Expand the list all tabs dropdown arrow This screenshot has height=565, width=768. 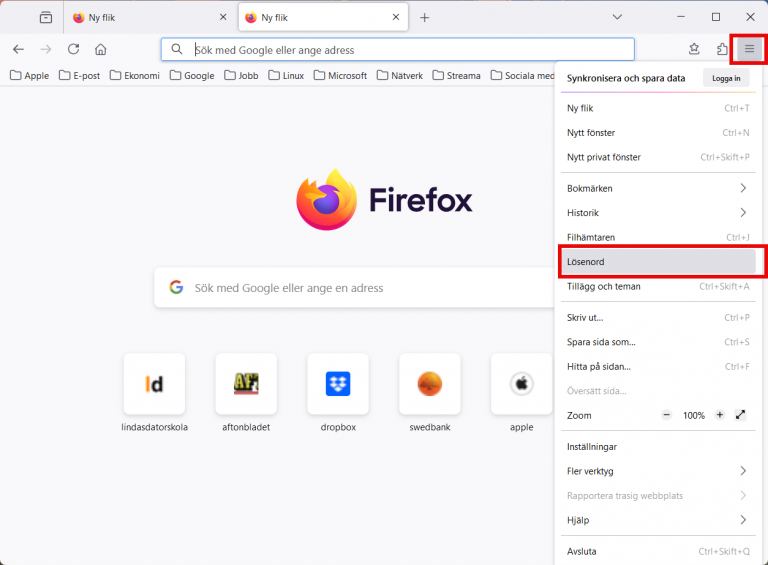click(x=617, y=17)
